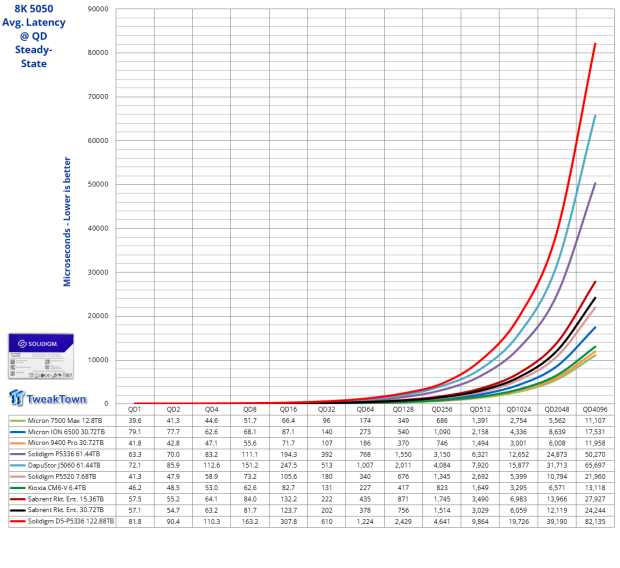Click the 90000 y-axis label
The image size is (620, 568).
click(98, 9)
